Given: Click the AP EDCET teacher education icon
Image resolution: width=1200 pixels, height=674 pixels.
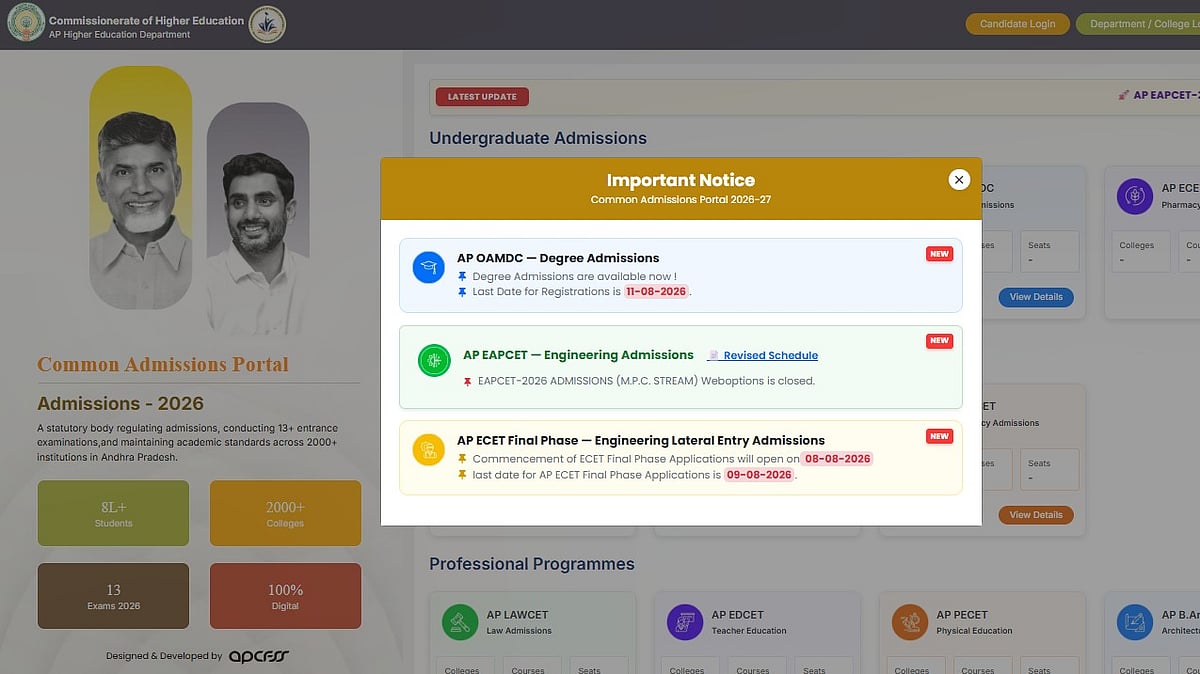Looking at the screenshot, I should (685, 622).
